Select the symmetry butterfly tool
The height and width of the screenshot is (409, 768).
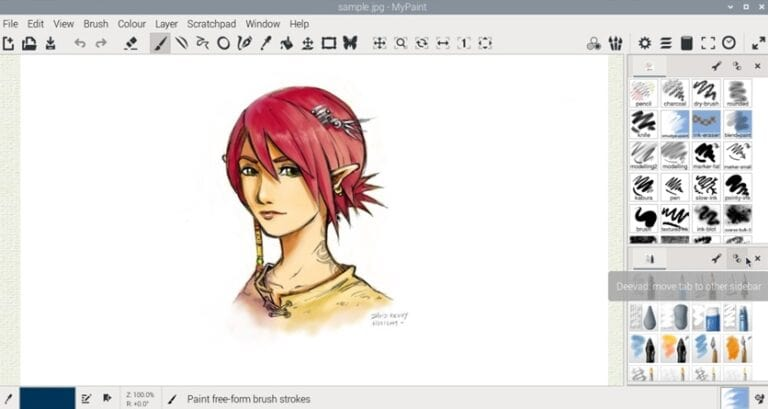point(350,43)
